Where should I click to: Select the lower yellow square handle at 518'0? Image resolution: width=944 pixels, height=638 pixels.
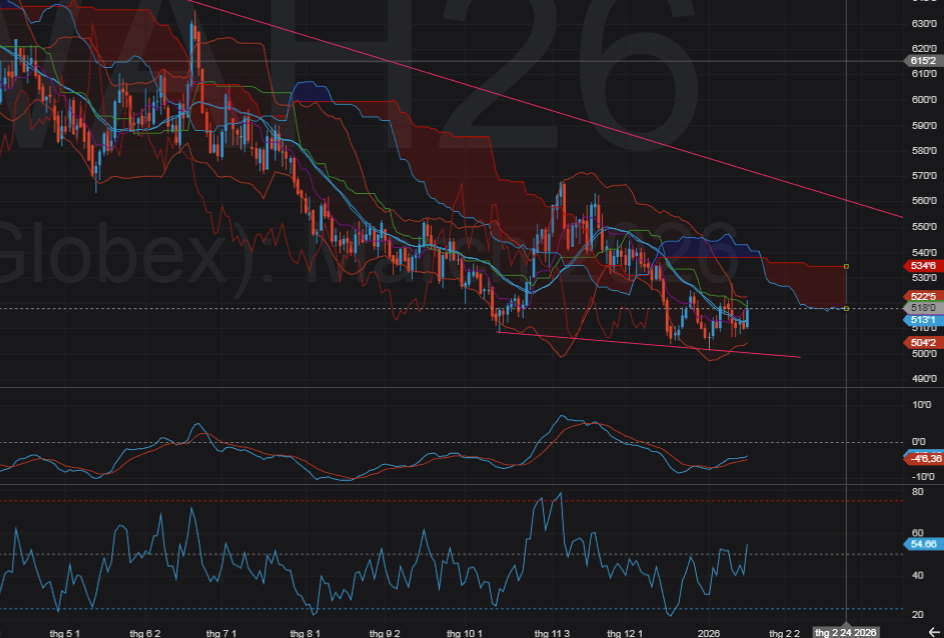[x=847, y=308]
